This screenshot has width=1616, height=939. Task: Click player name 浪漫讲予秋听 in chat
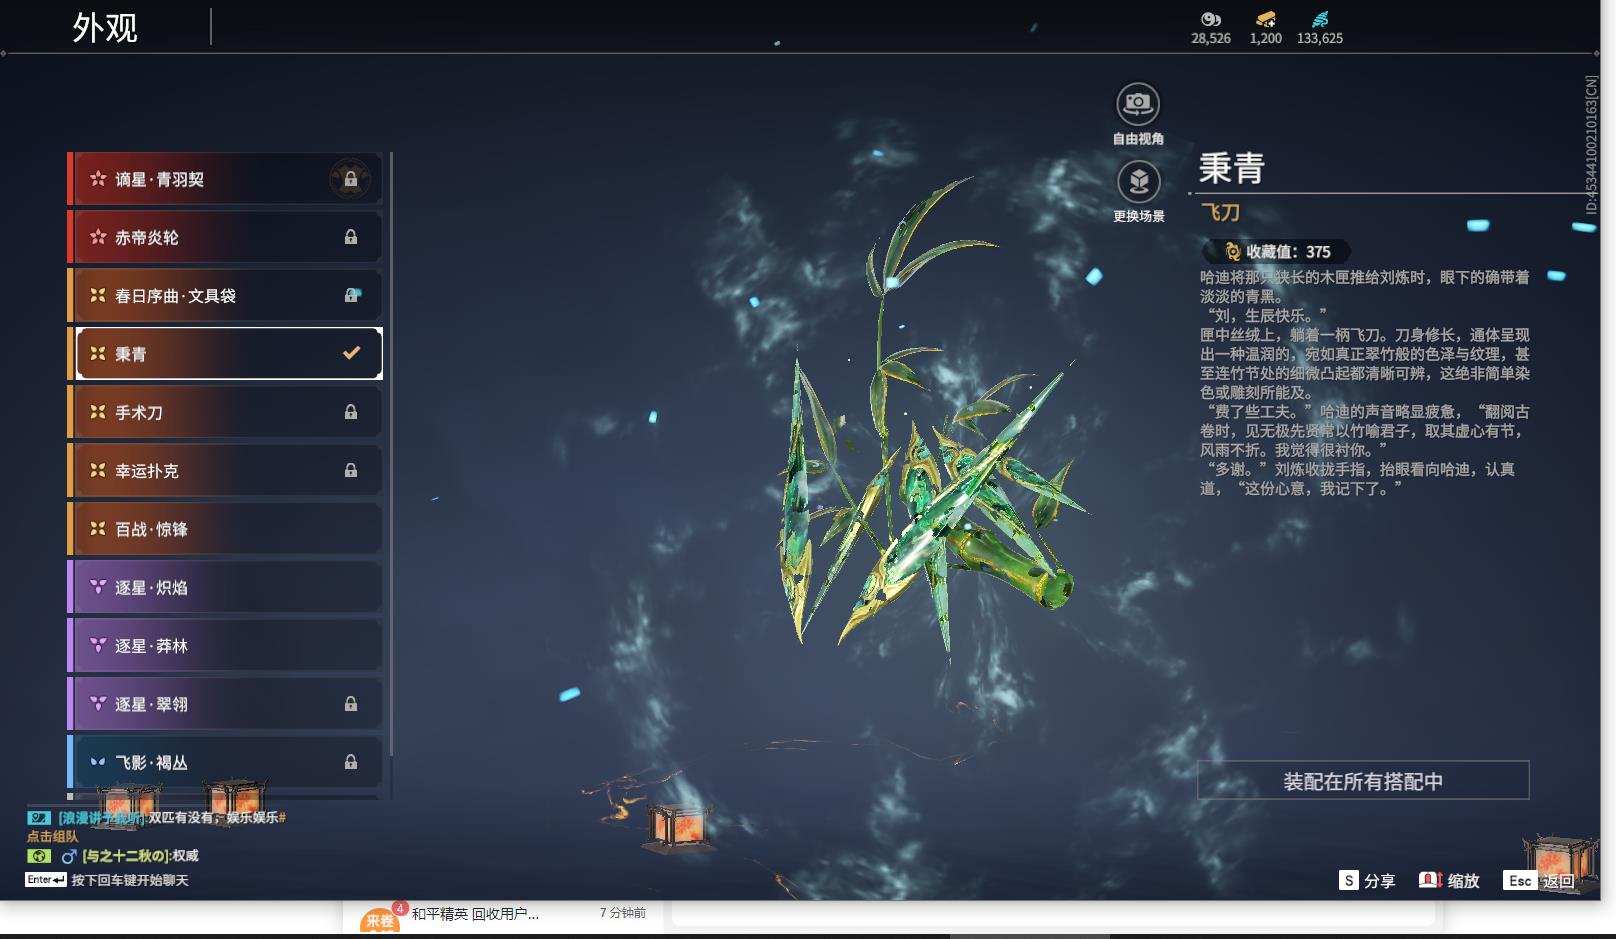pos(101,818)
